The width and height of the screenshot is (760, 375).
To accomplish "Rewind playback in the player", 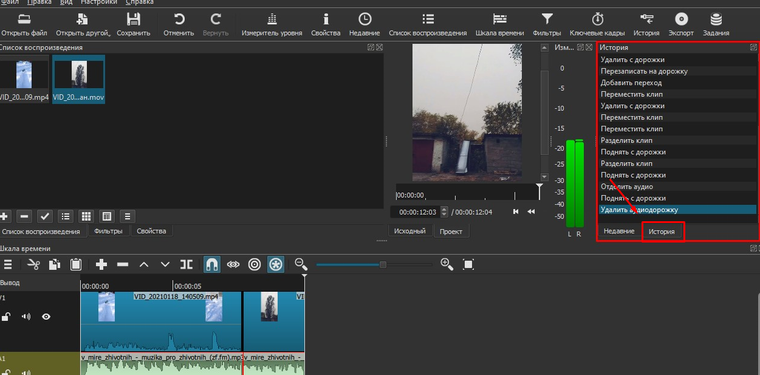I will [x=531, y=212].
